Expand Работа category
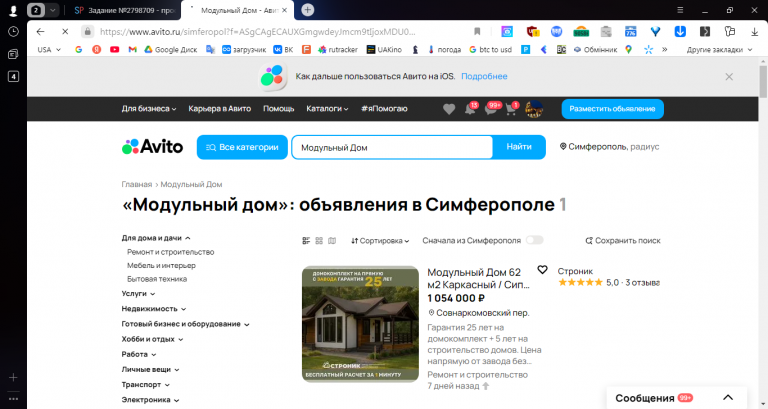The width and height of the screenshot is (768, 409). 139,354
